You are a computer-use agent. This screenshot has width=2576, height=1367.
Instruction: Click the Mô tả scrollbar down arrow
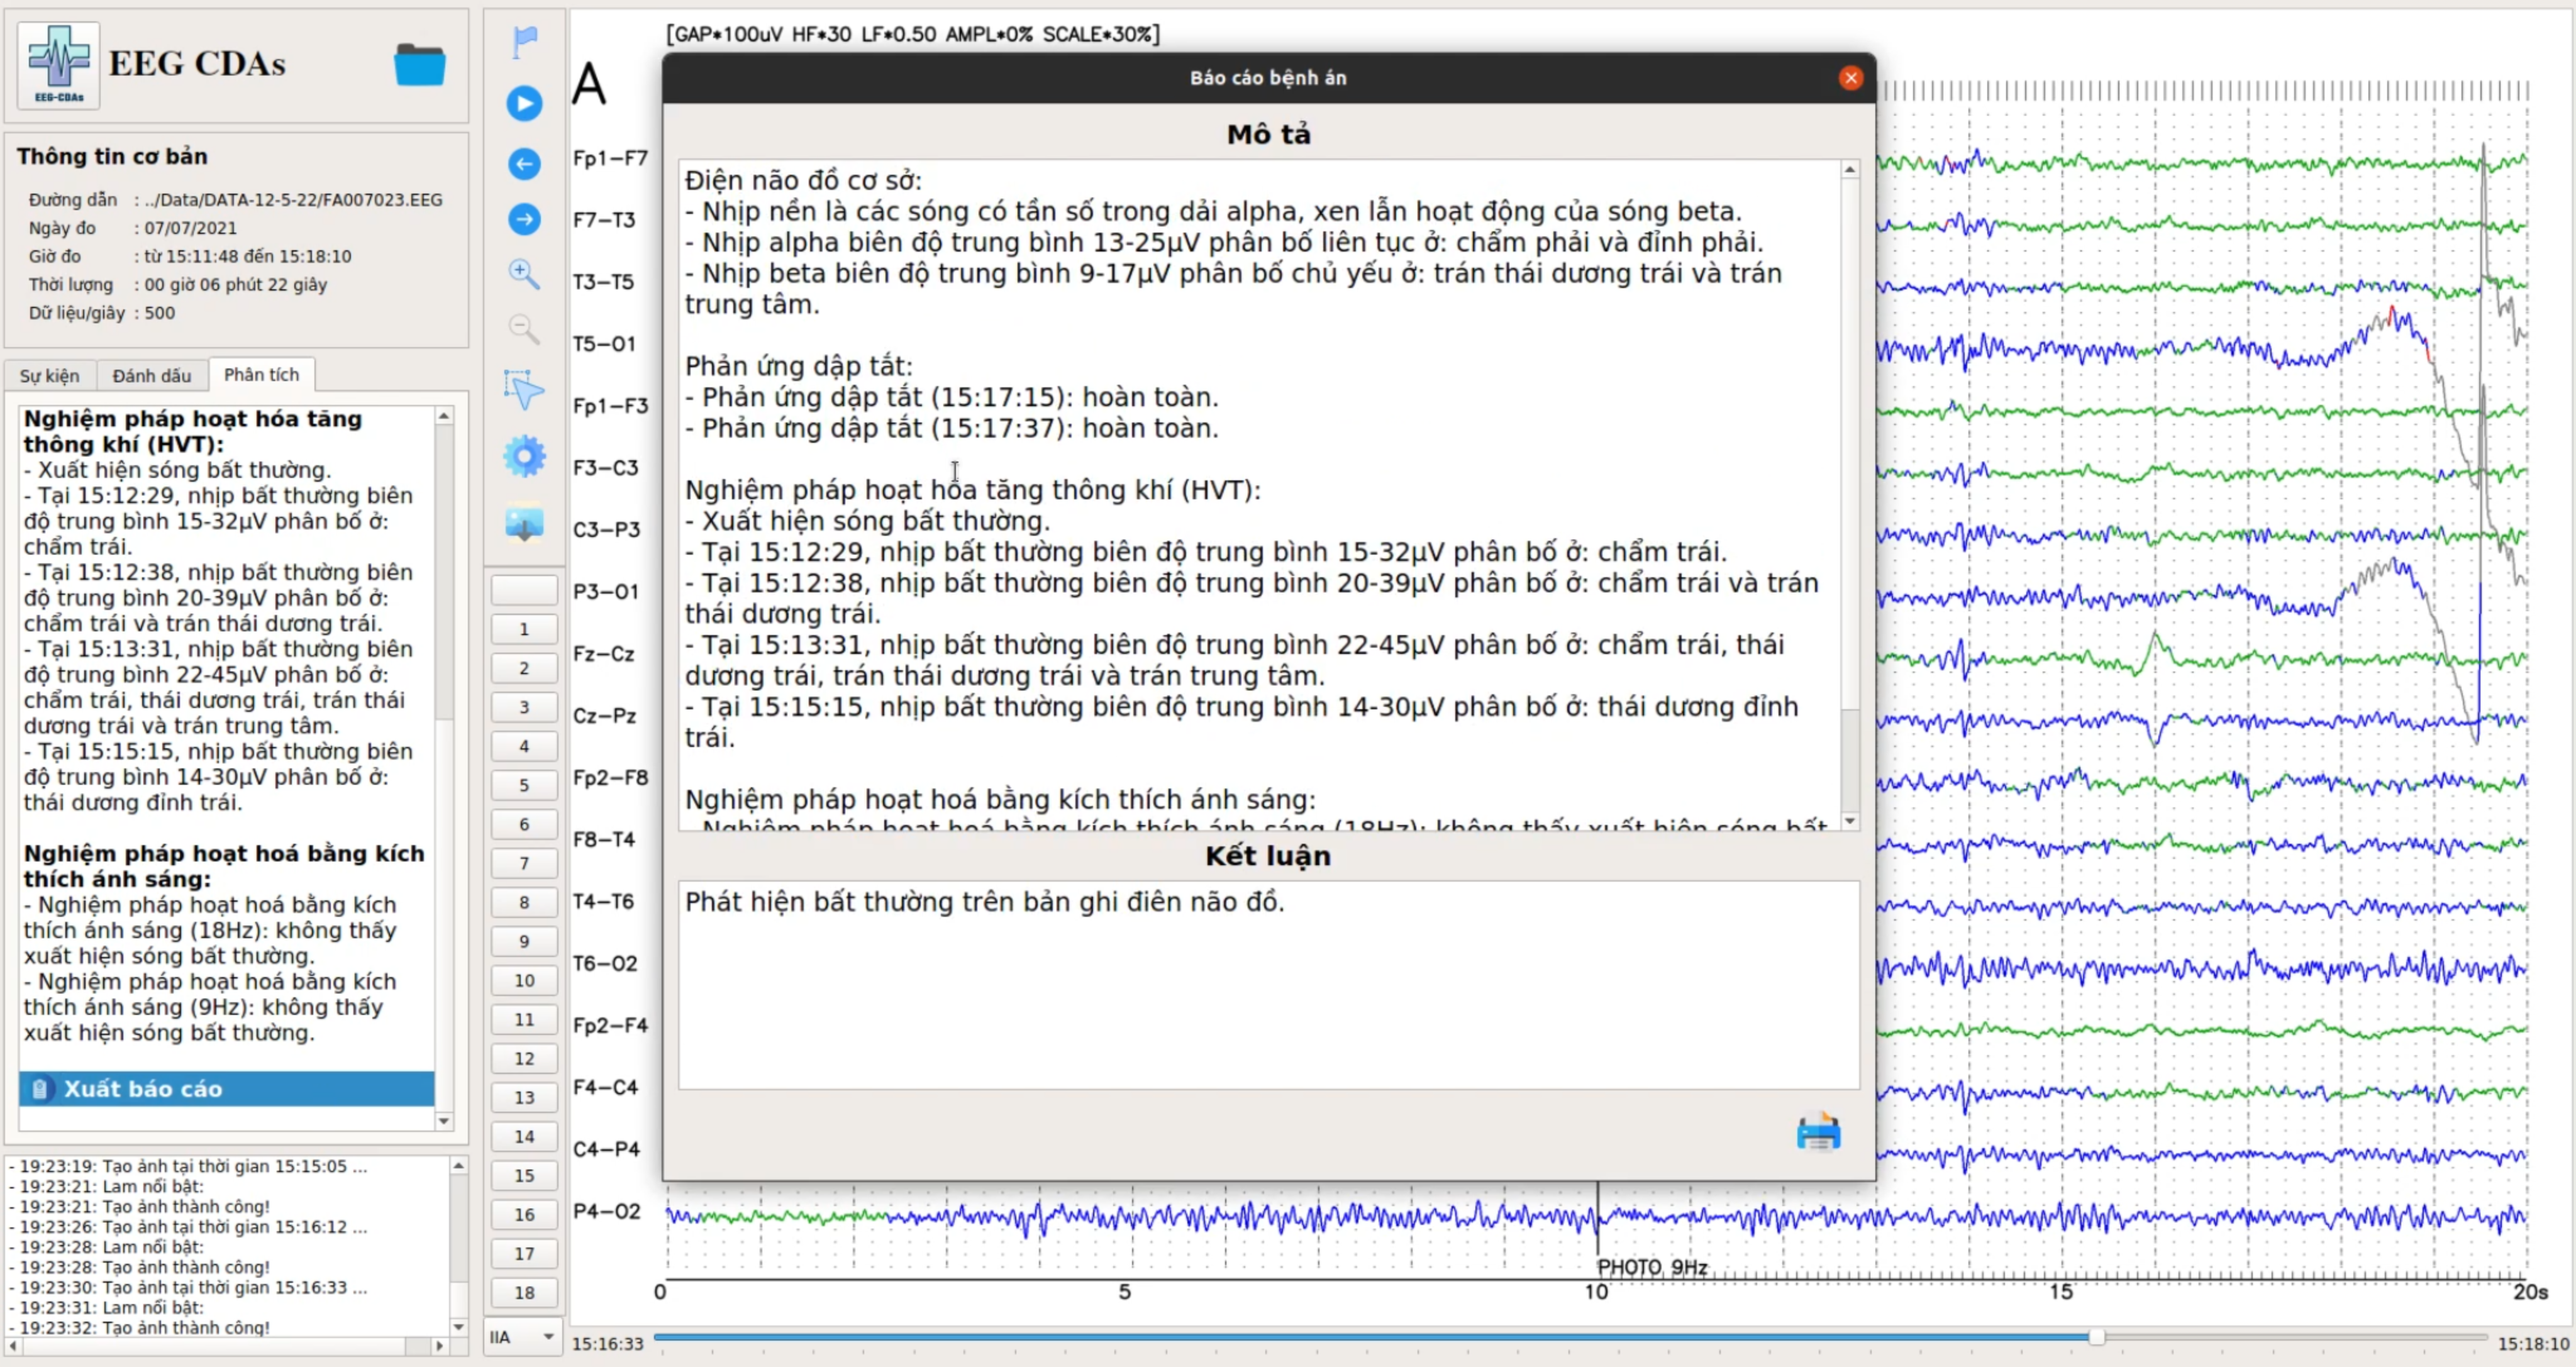pos(1850,821)
